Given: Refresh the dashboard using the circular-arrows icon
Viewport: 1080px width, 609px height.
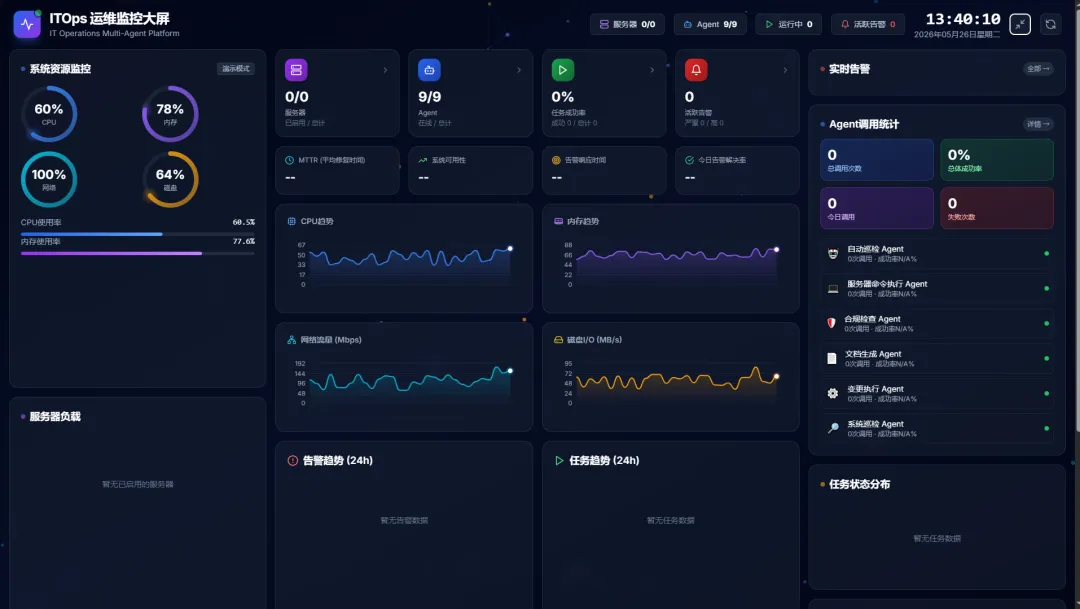Looking at the screenshot, I should click(1050, 24).
